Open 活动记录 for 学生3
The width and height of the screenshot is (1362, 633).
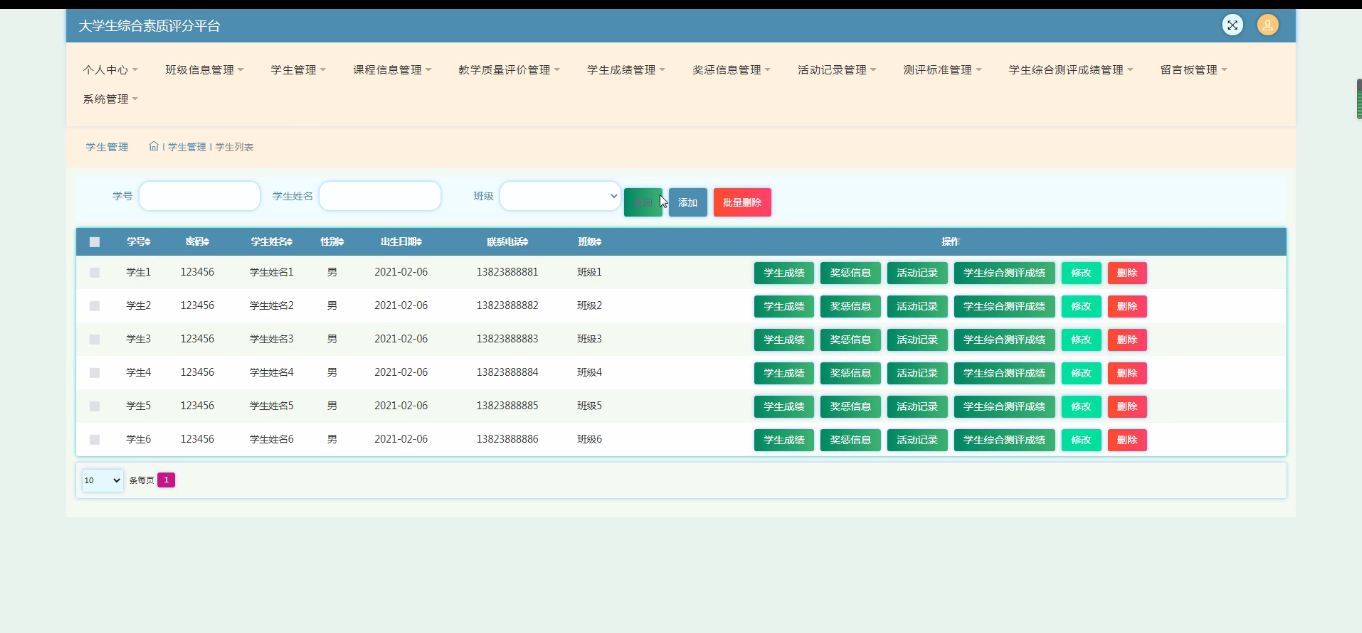point(917,340)
